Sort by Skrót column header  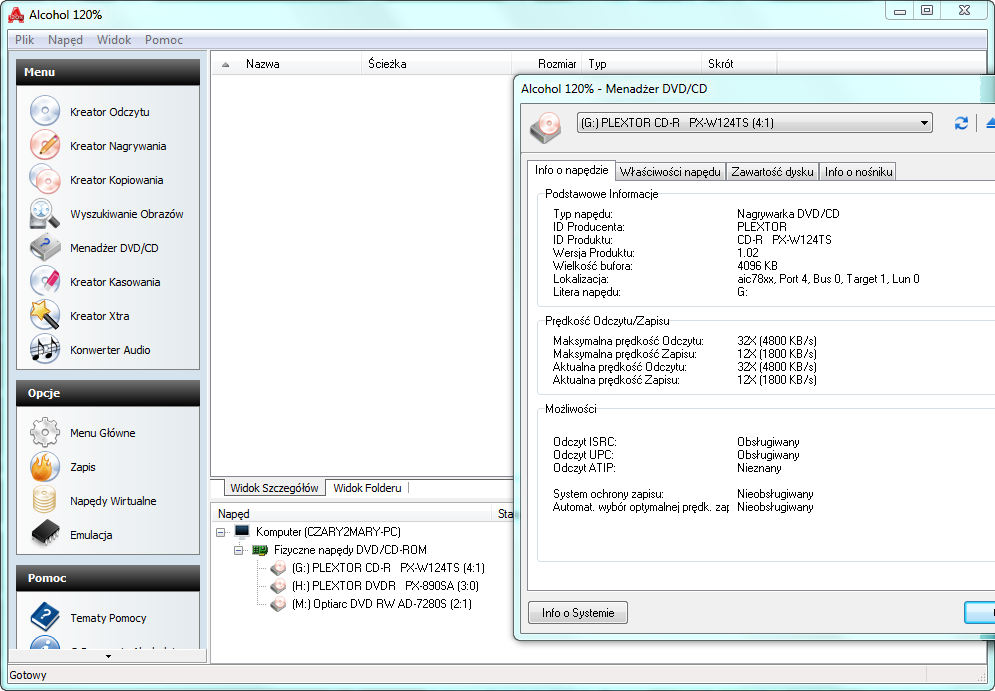[739, 63]
